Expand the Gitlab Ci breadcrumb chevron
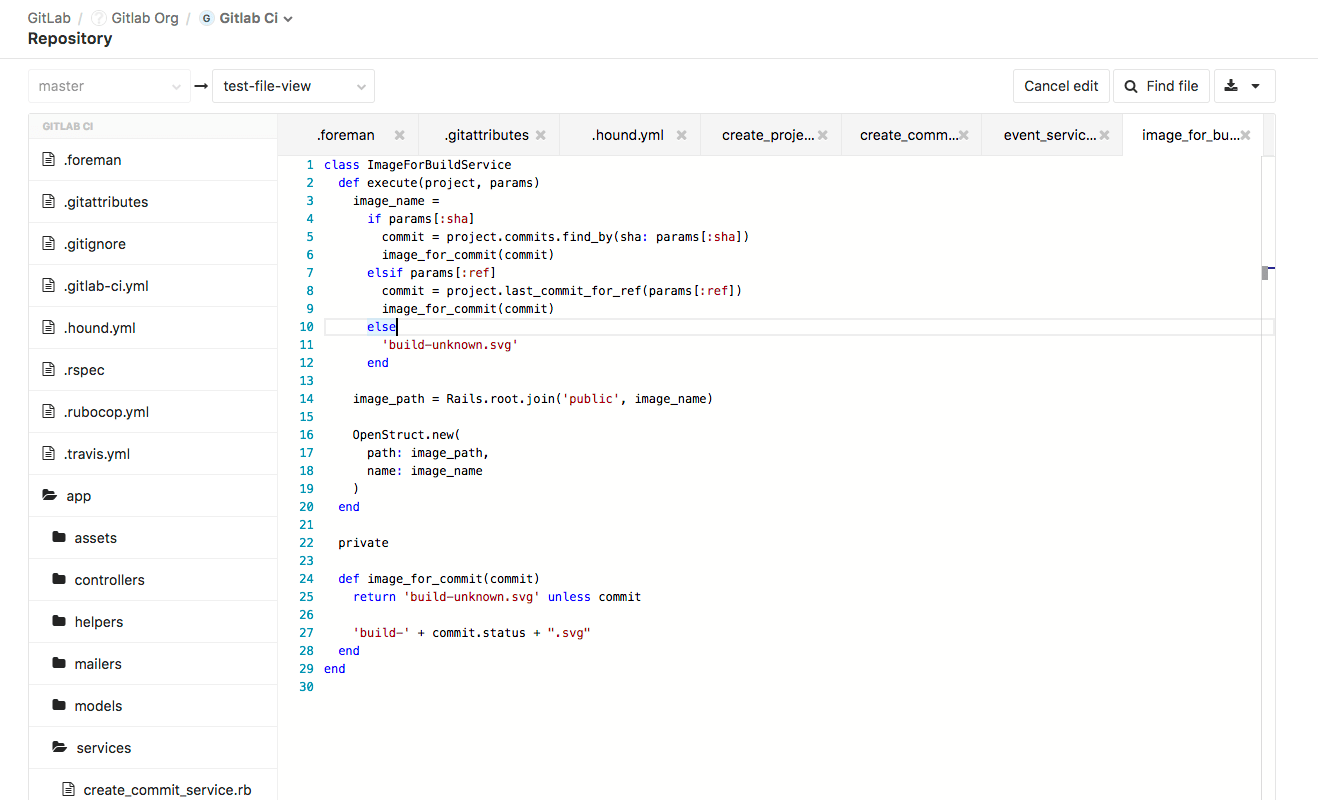1318x800 pixels. click(288, 18)
